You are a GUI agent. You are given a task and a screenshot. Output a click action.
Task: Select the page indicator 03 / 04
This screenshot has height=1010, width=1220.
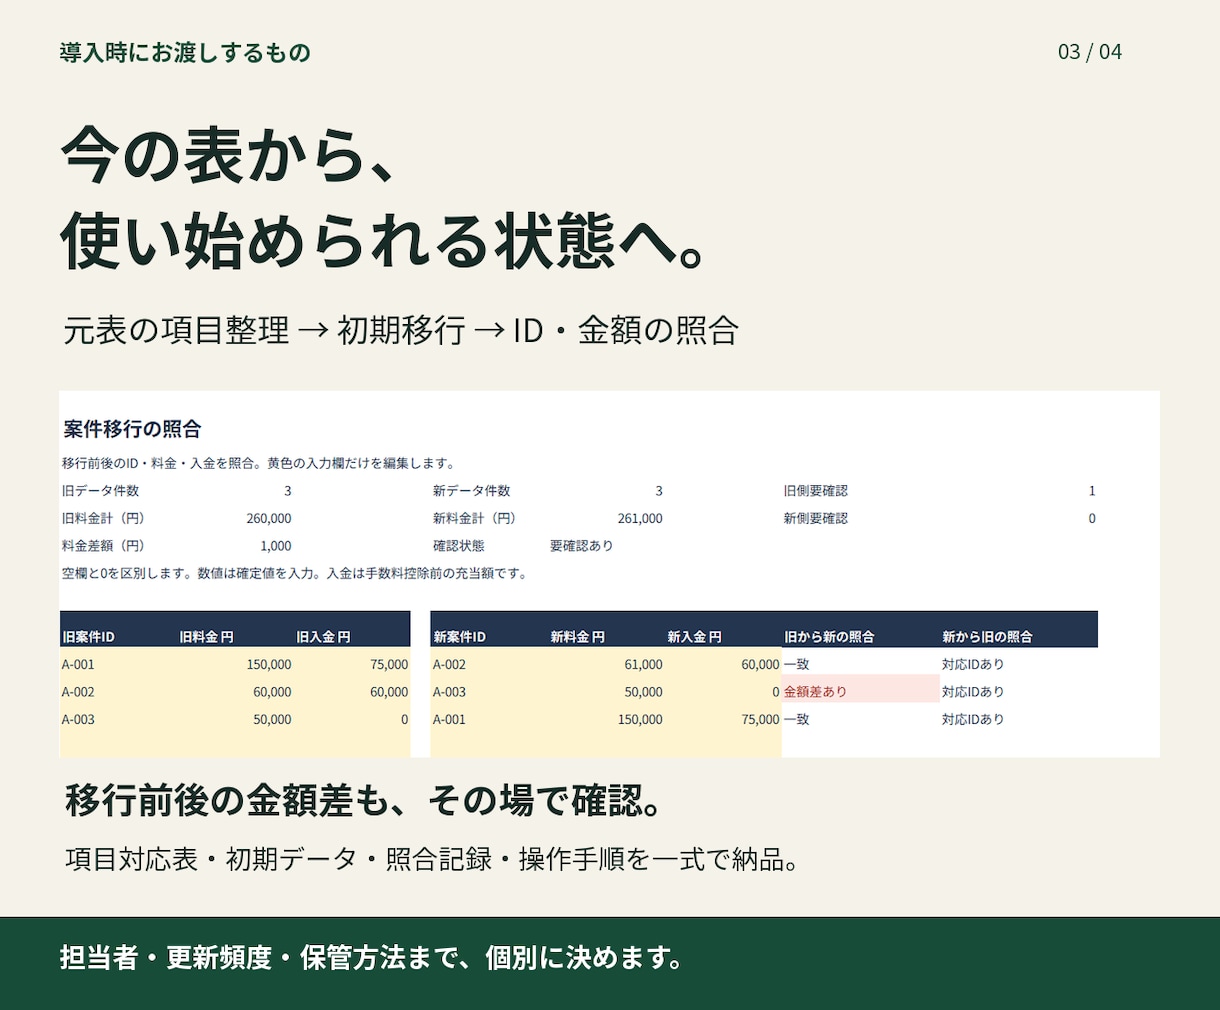1090,52
